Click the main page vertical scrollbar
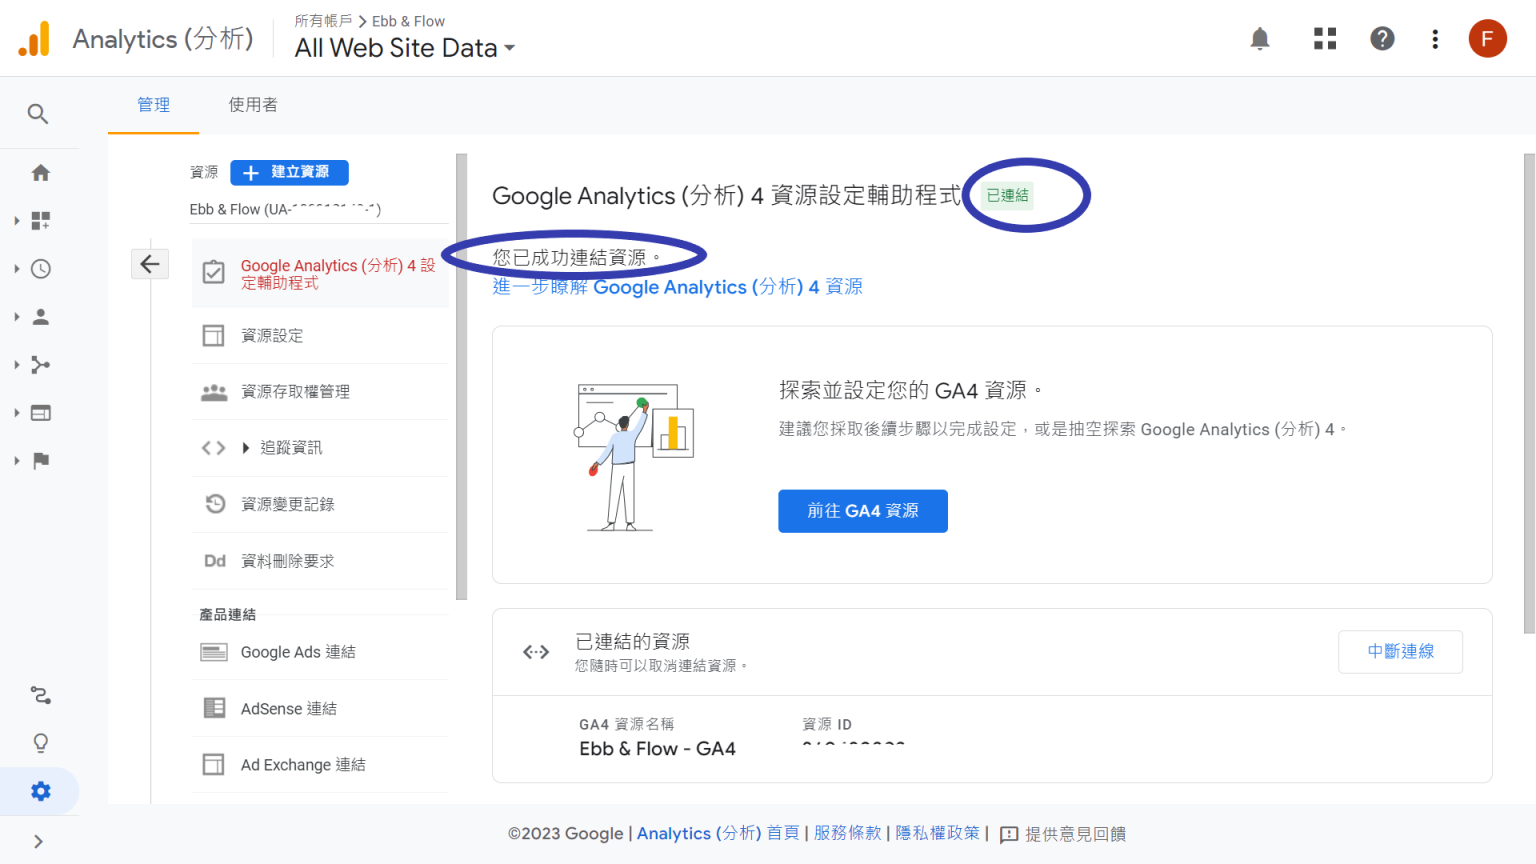1536x864 pixels. point(1529,394)
